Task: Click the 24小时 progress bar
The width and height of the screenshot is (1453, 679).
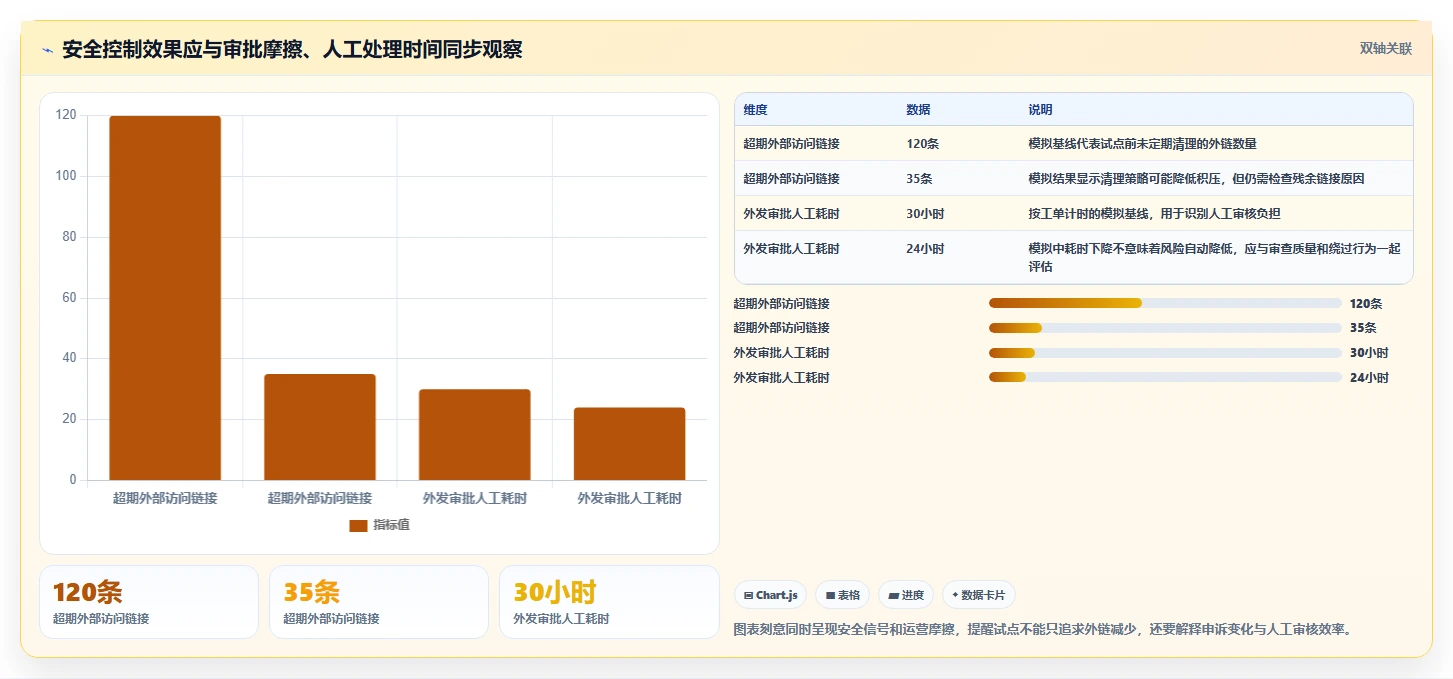Action: 1165,377
